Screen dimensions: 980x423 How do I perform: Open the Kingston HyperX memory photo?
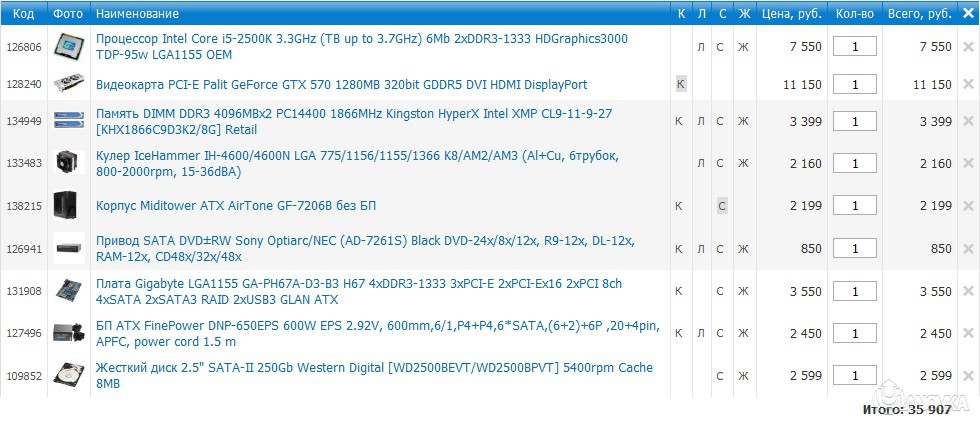pos(68,121)
